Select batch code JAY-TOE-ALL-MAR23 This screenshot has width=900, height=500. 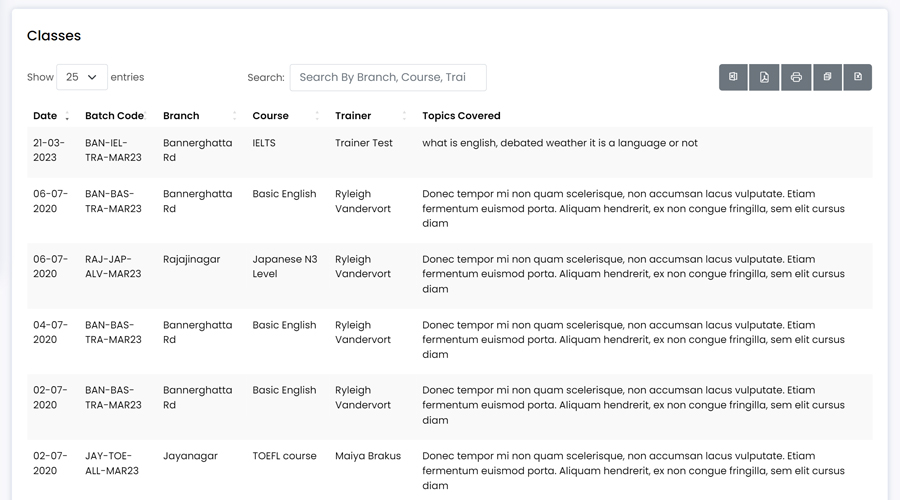pos(112,463)
